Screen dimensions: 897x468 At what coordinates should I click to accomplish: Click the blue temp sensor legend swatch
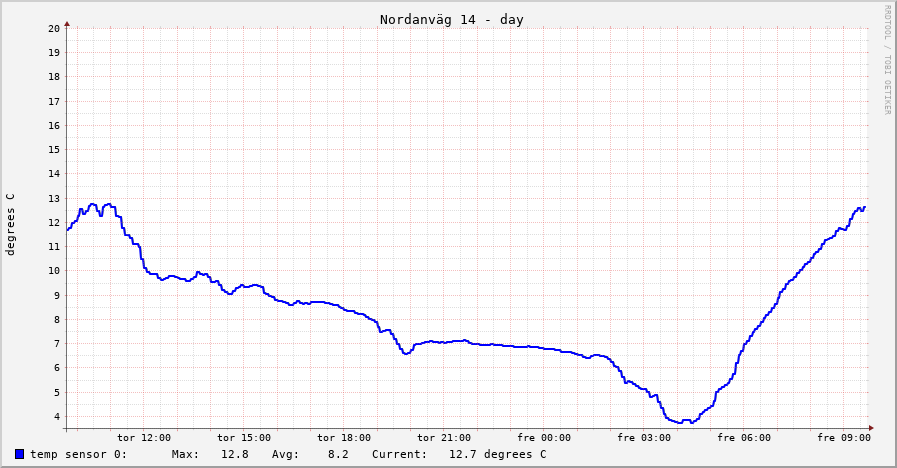tap(19, 454)
